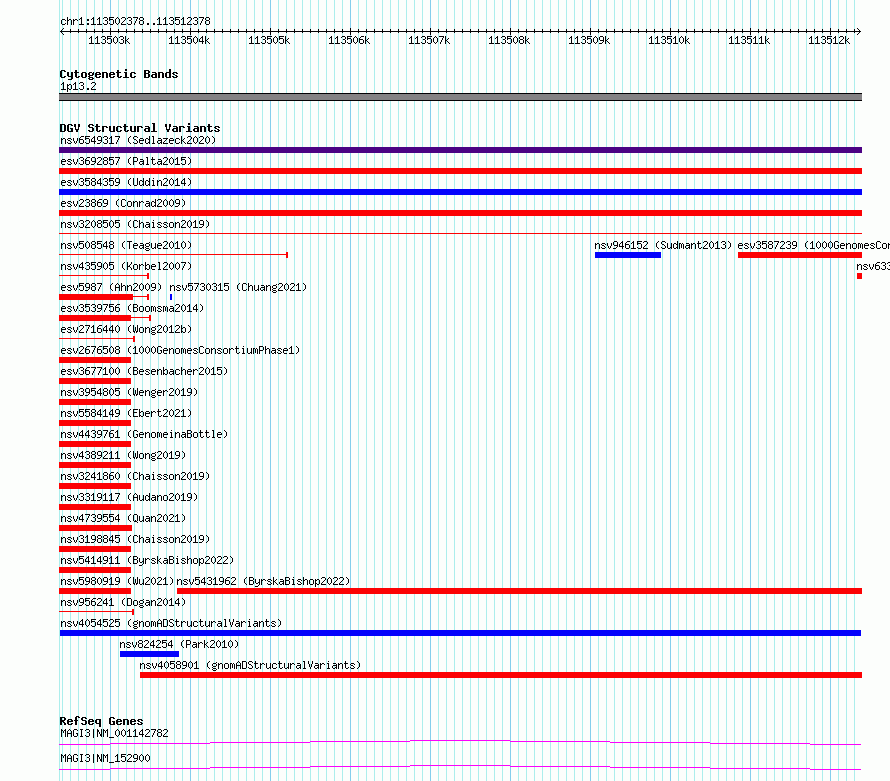890x781 pixels.
Task: Click nsv4054525 (gnomADStructuralVariants) label
Action: click(x=171, y=623)
